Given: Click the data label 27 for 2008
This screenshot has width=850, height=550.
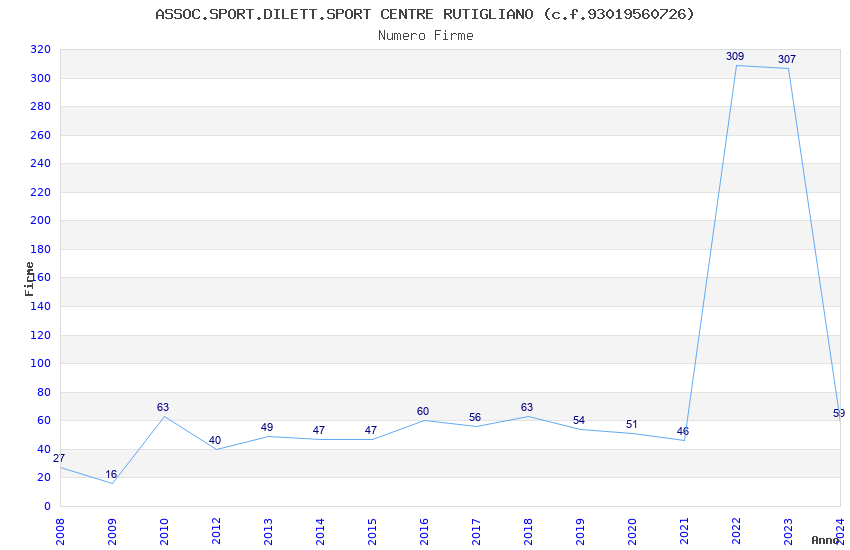Looking at the screenshot, I should pos(59,458).
